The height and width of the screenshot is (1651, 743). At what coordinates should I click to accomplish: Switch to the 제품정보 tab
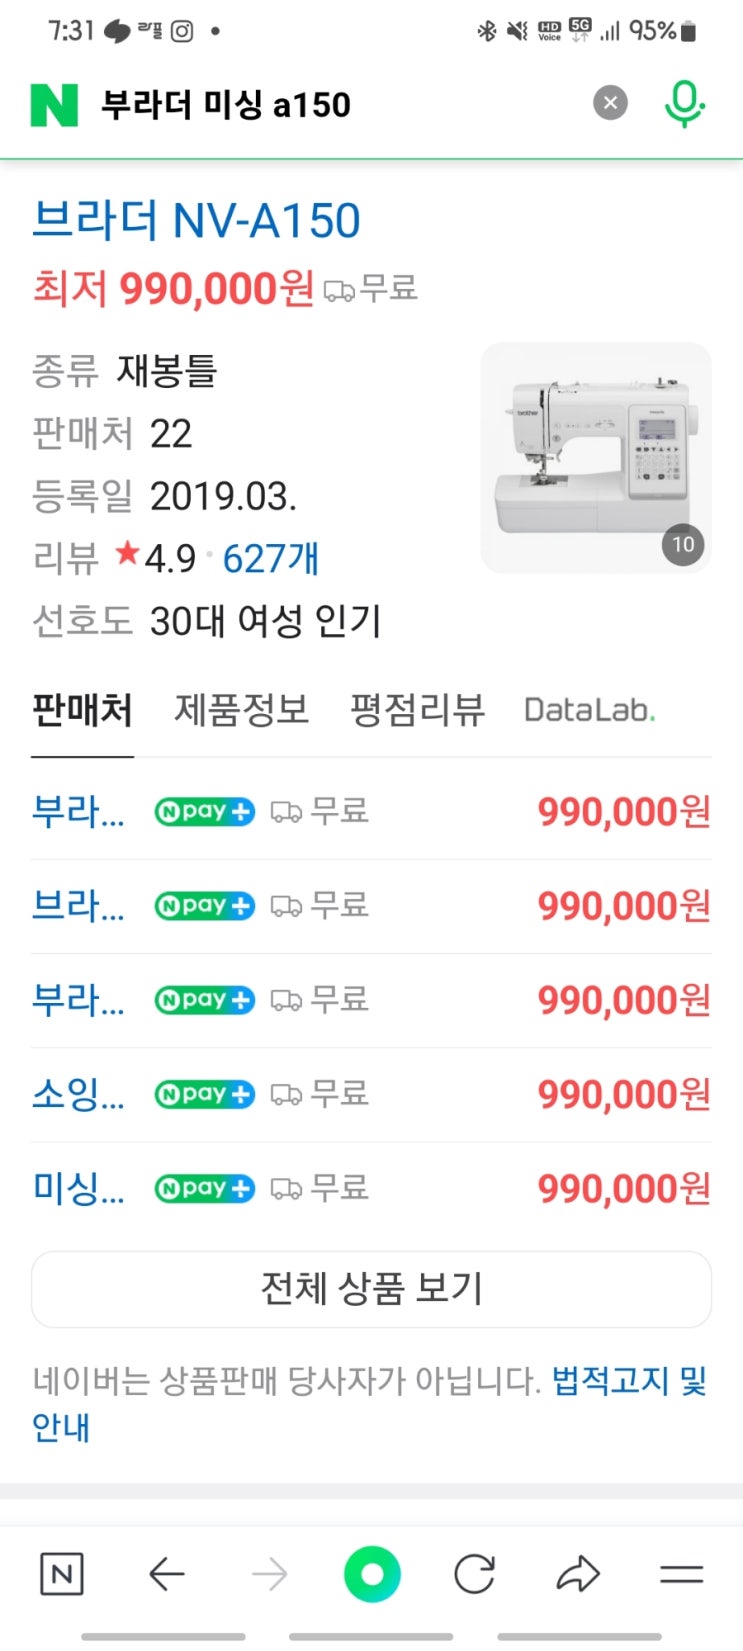click(241, 710)
